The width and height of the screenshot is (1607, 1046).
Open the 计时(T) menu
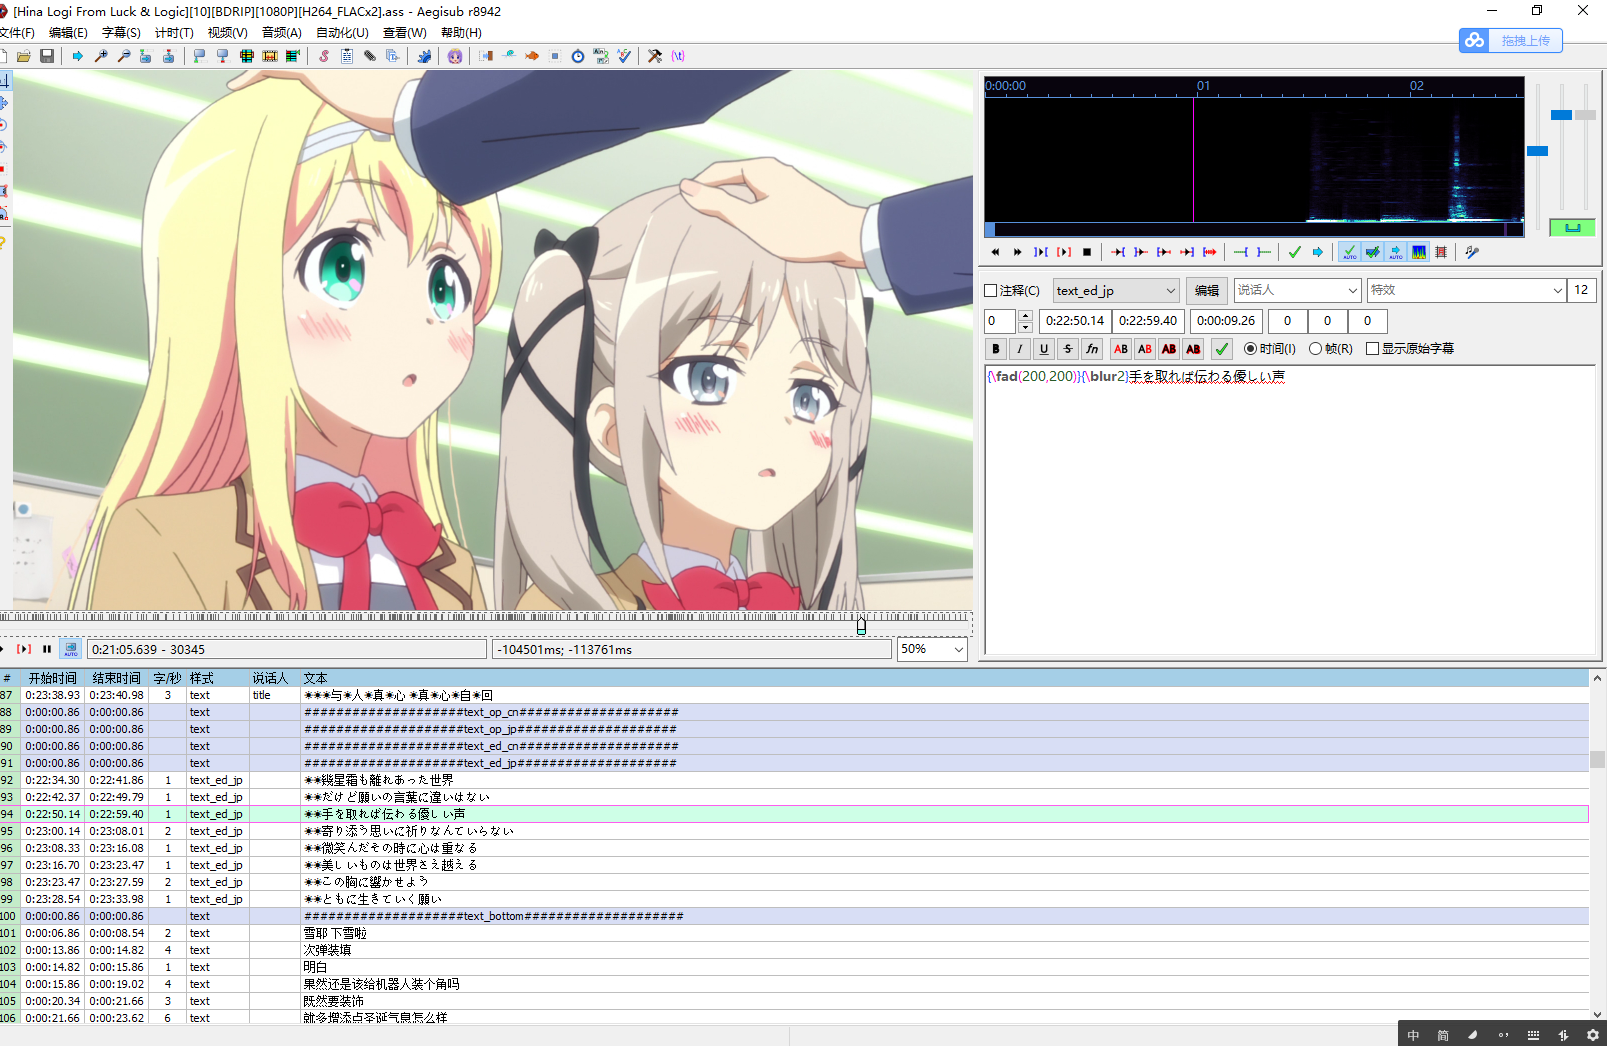[x=174, y=33]
